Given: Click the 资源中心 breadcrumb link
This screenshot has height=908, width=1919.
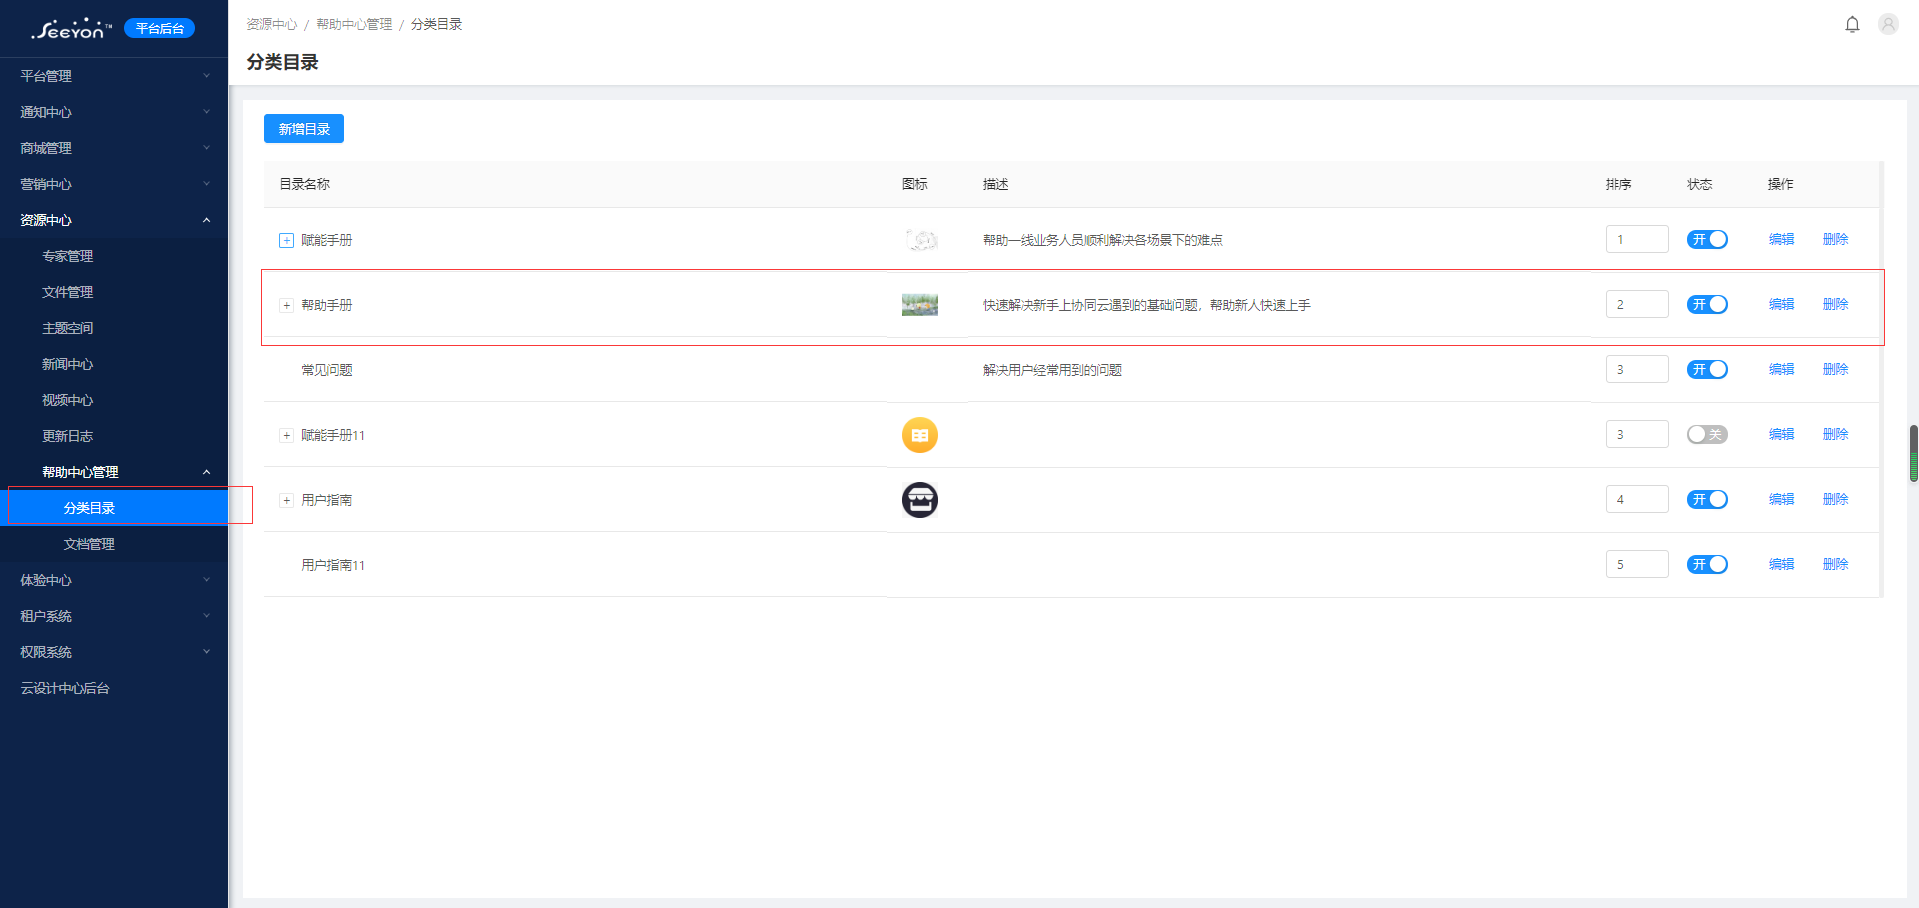Looking at the screenshot, I should (x=272, y=24).
